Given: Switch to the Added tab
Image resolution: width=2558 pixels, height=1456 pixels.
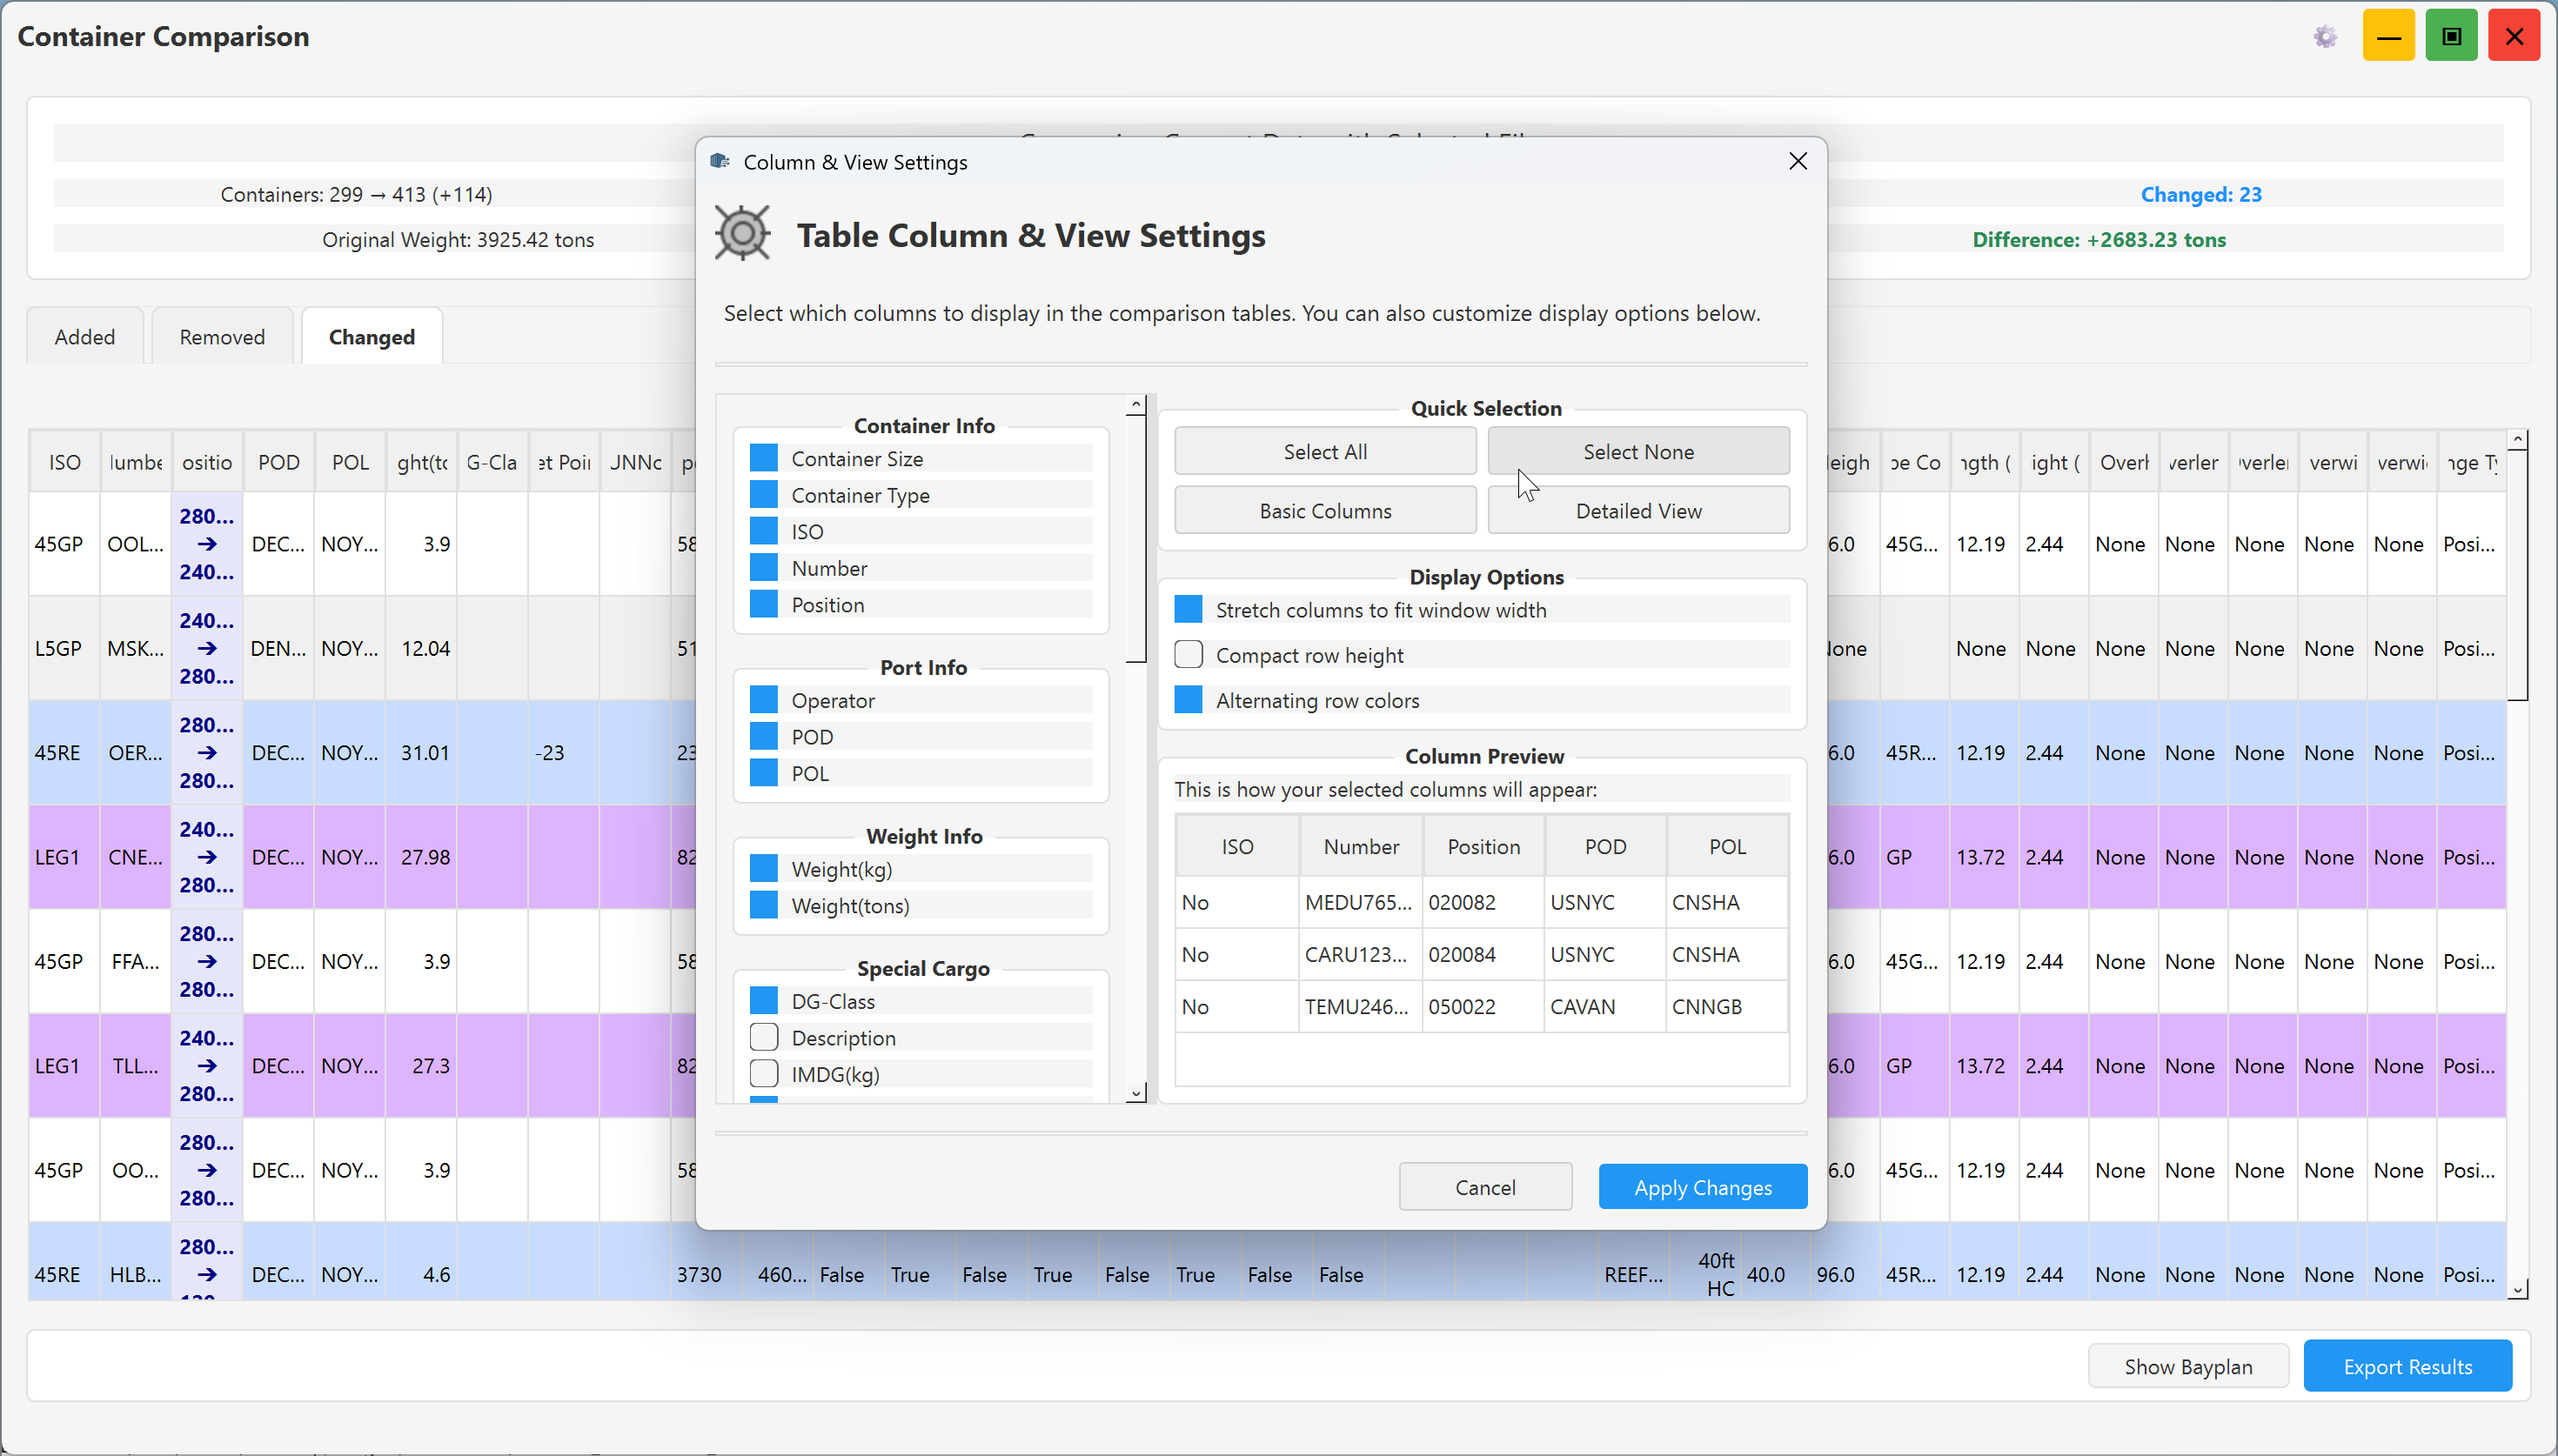Looking at the screenshot, I should (85, 336).
